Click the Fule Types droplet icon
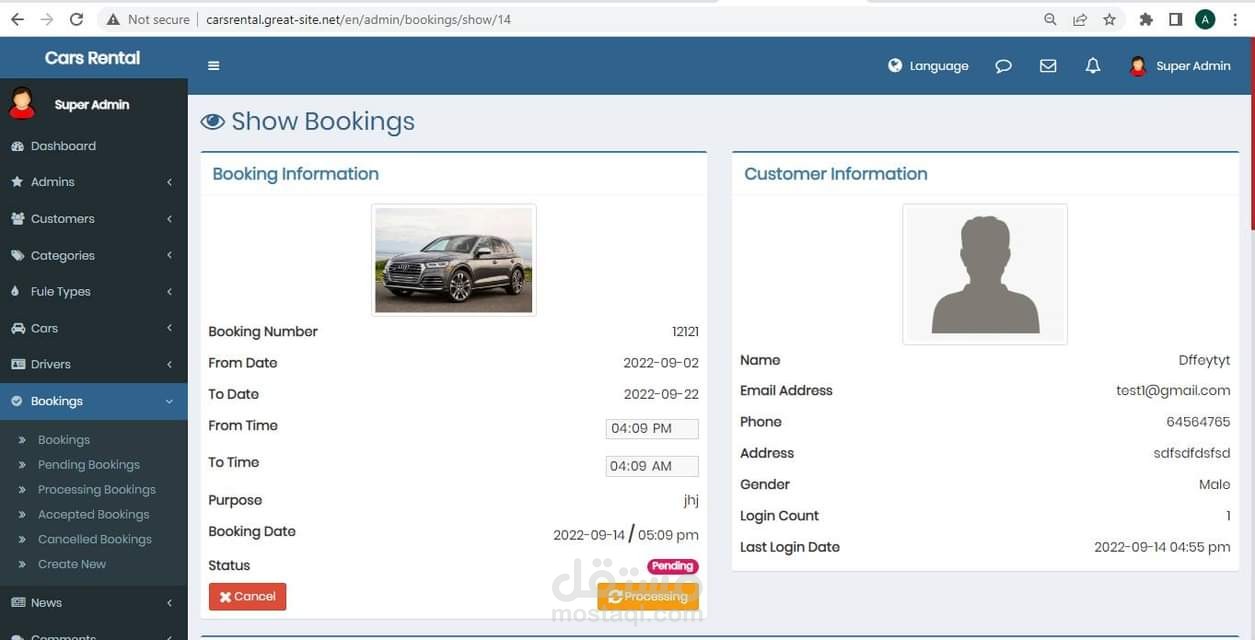Viewport: 1255px width, 640px height. (x=16, y=292)
